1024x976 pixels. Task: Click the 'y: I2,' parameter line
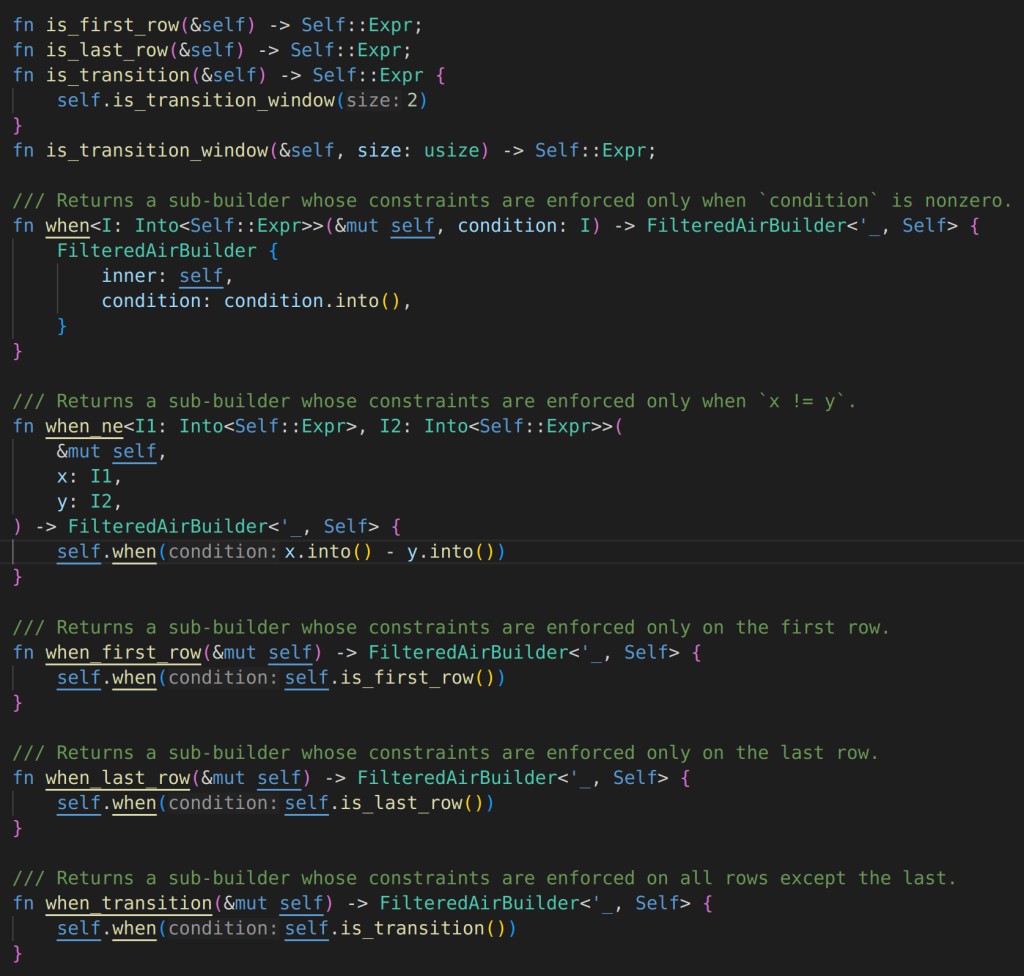click(89, 502)
